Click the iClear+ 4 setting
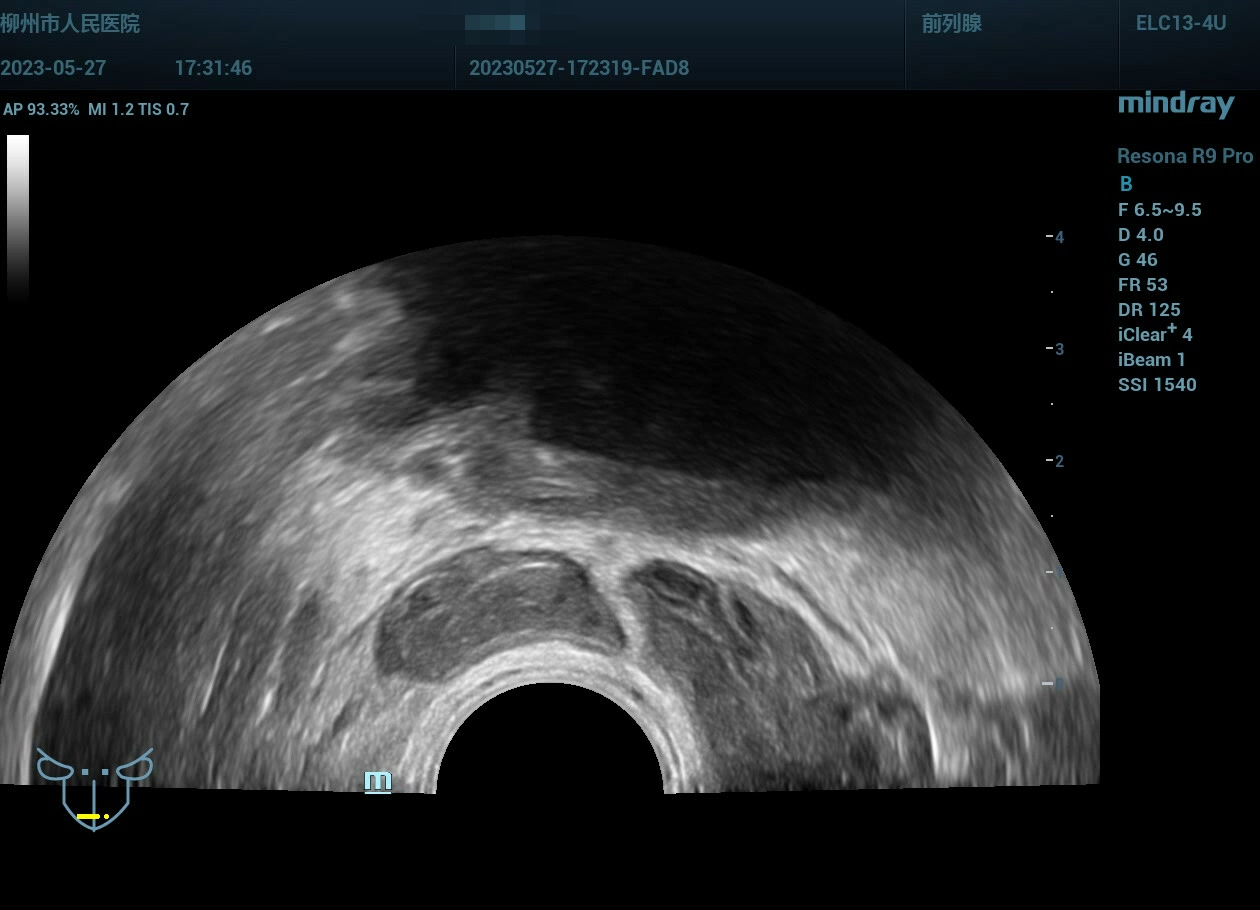Image resolution: width=1260 pixels, height=910 pixels. 1155,335
